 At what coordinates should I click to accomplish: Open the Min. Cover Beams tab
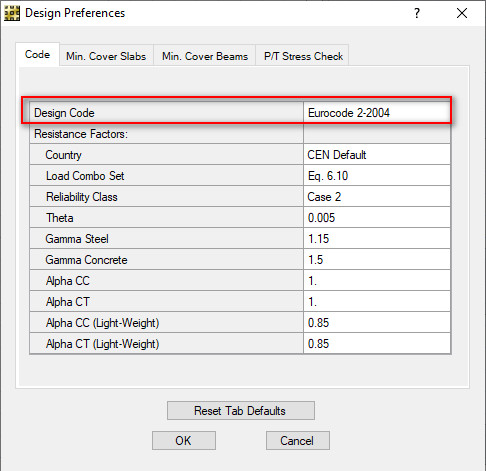pyautogui.click(x=205, y=56)
